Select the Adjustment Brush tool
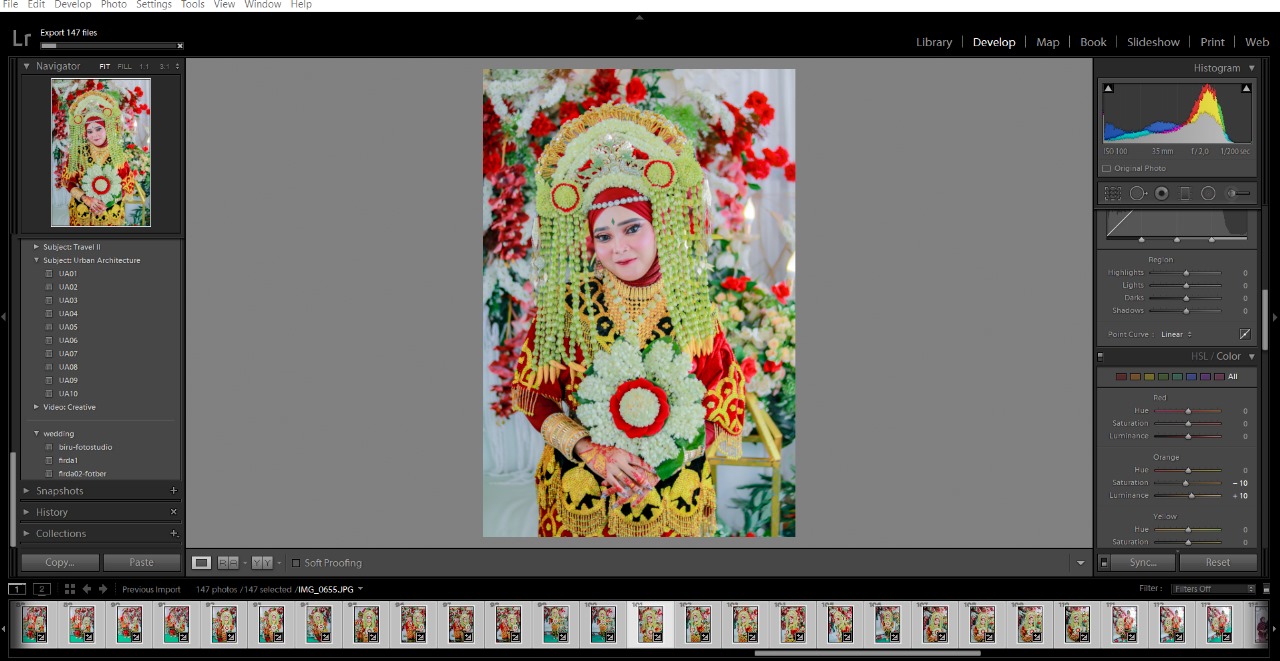The height and width of the screenshot is (661, 1280). coord(1238,193)
